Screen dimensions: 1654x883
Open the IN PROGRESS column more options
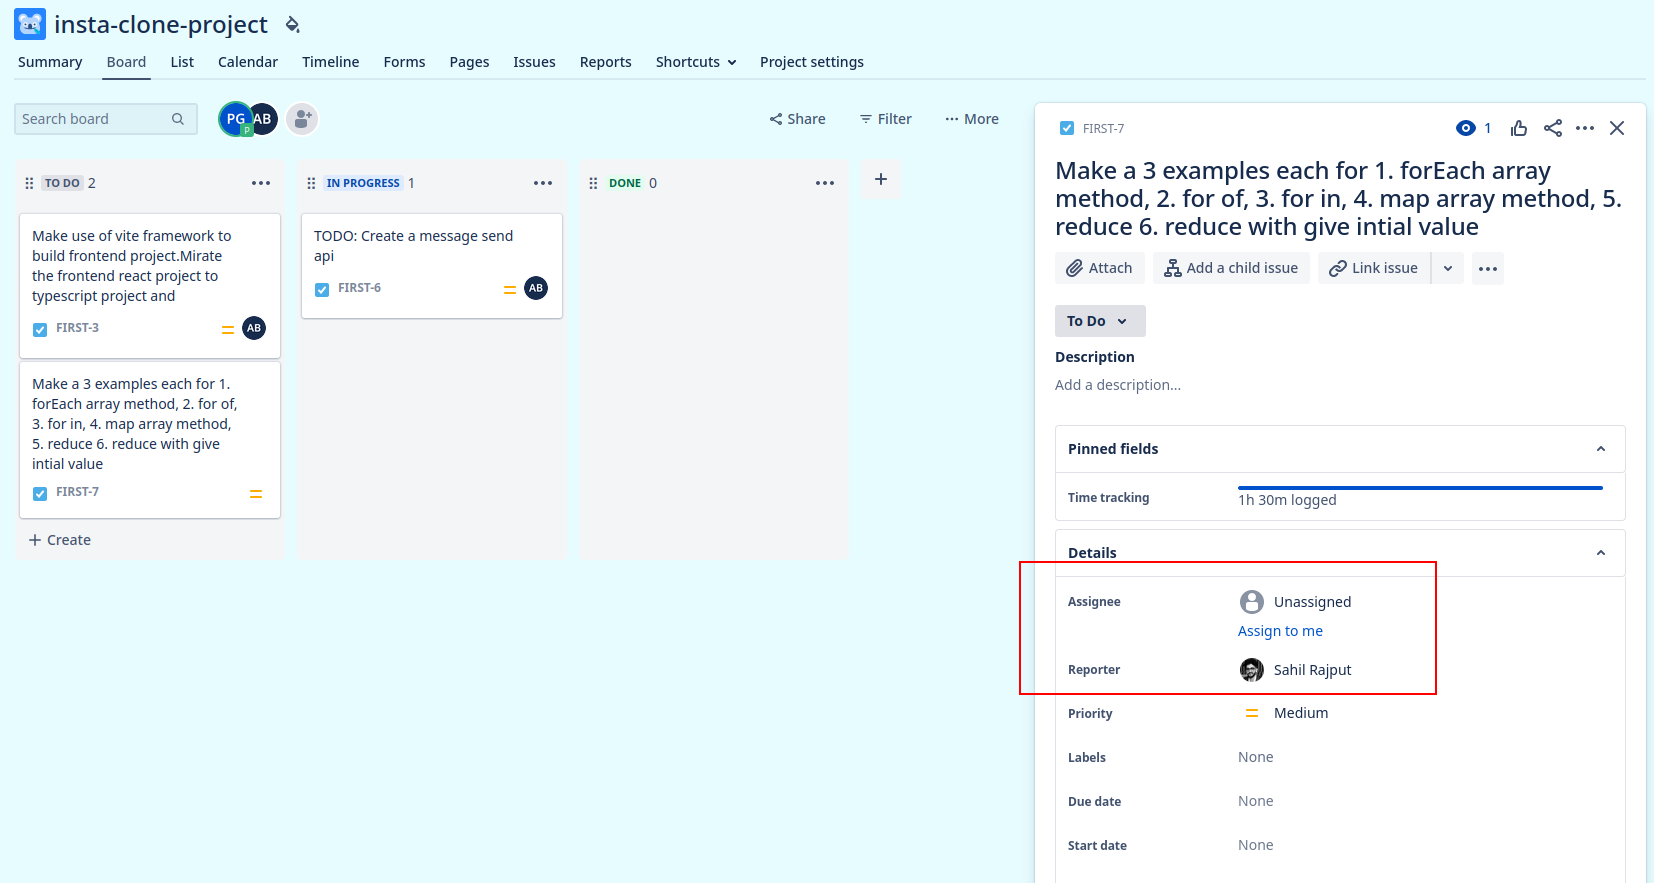[x=543, y=183]
